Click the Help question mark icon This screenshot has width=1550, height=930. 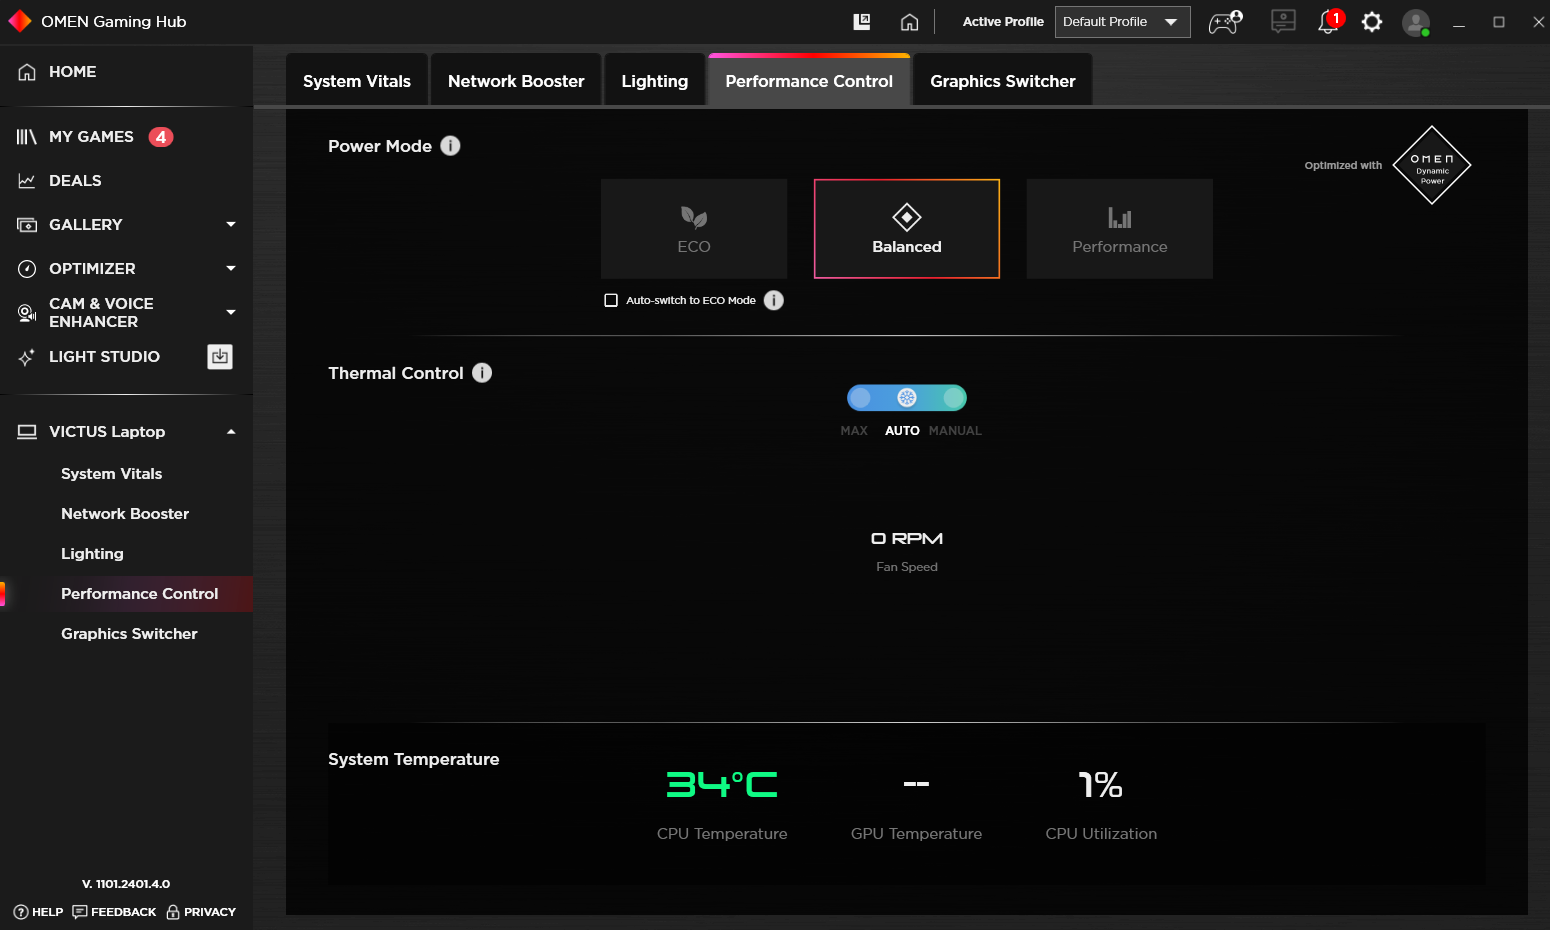(x=21, y=912)
